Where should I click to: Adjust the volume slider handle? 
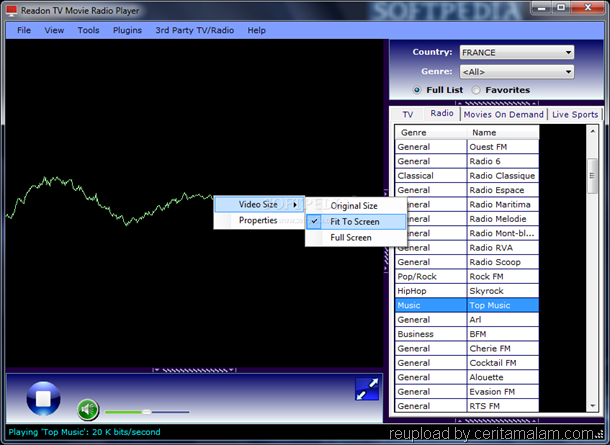pos(146,412)
